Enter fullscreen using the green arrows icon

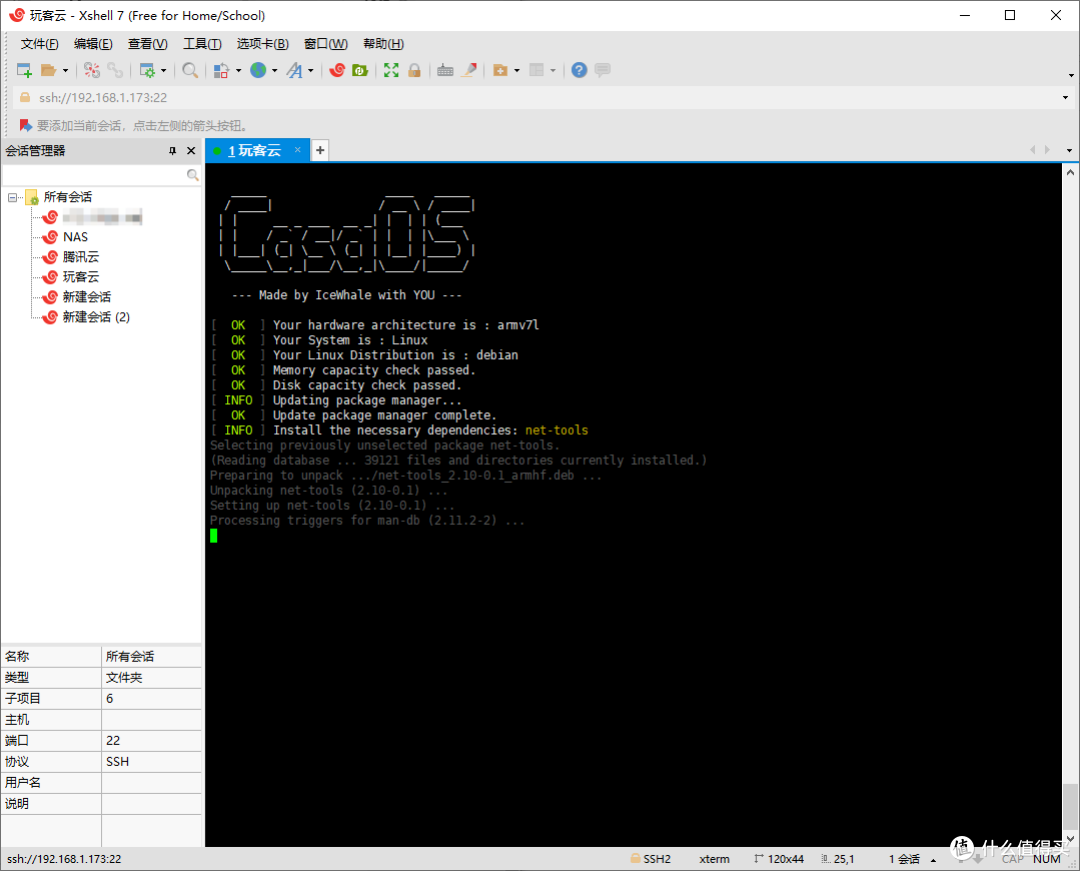coord(391,70)
